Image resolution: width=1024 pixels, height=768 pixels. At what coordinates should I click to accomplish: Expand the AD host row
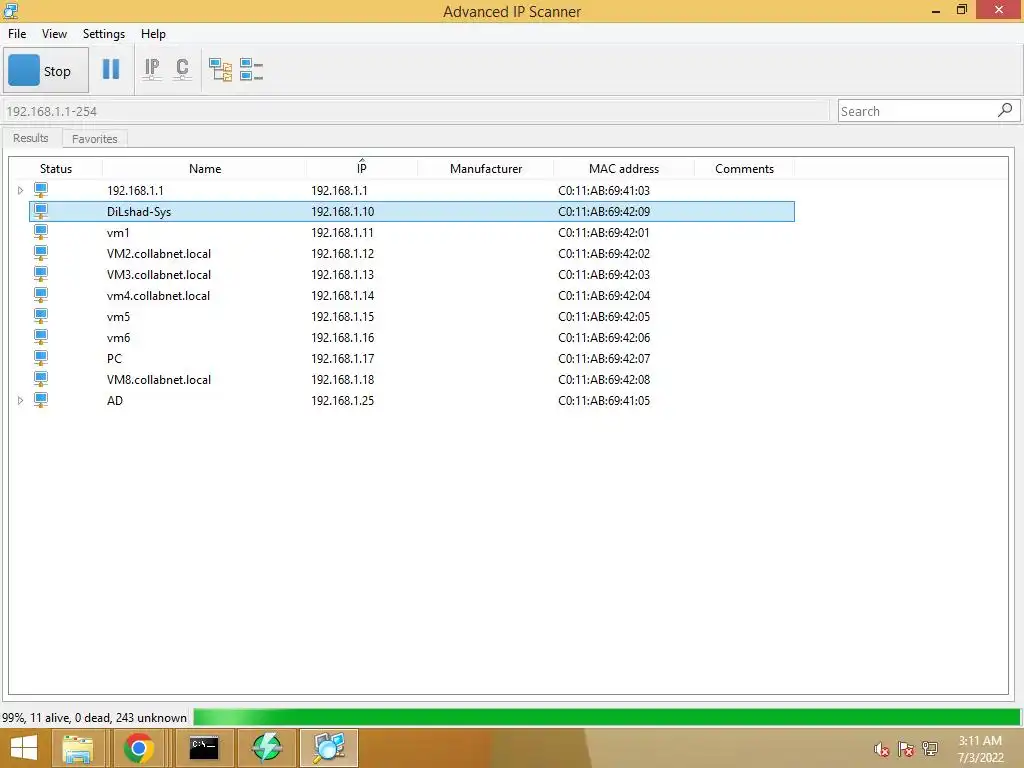coord(20,400)
